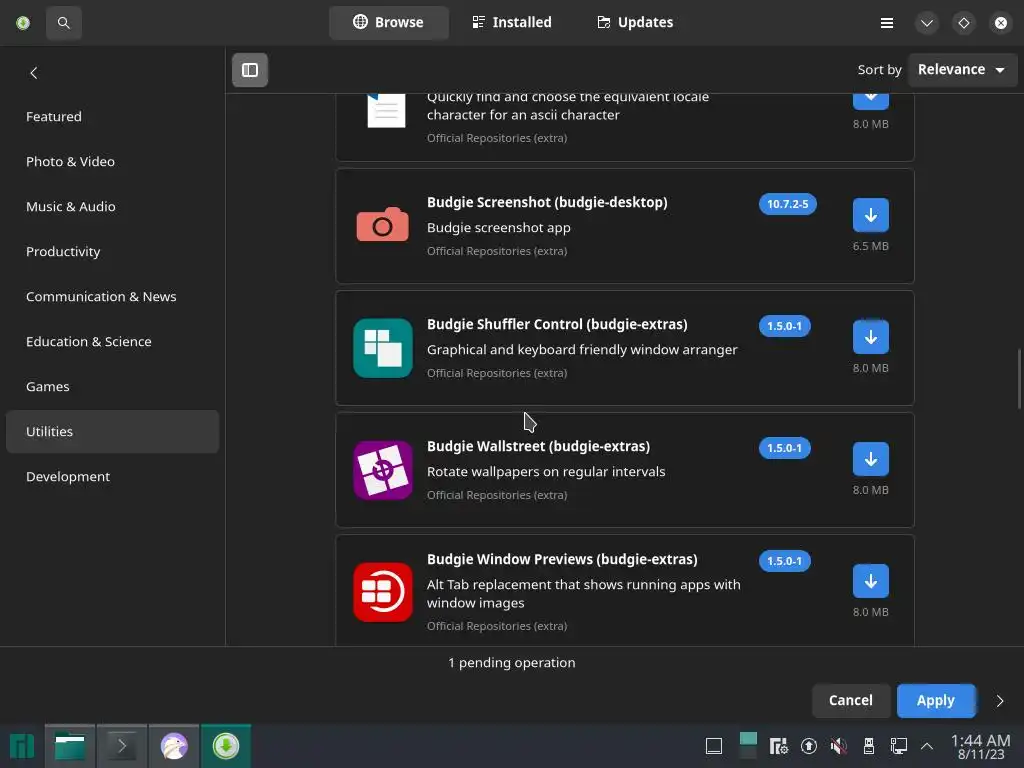Expand hidden system tray icons arrow
Image resolution: width=1024 pixels, height=768 pixels.
tap(927, 746)
